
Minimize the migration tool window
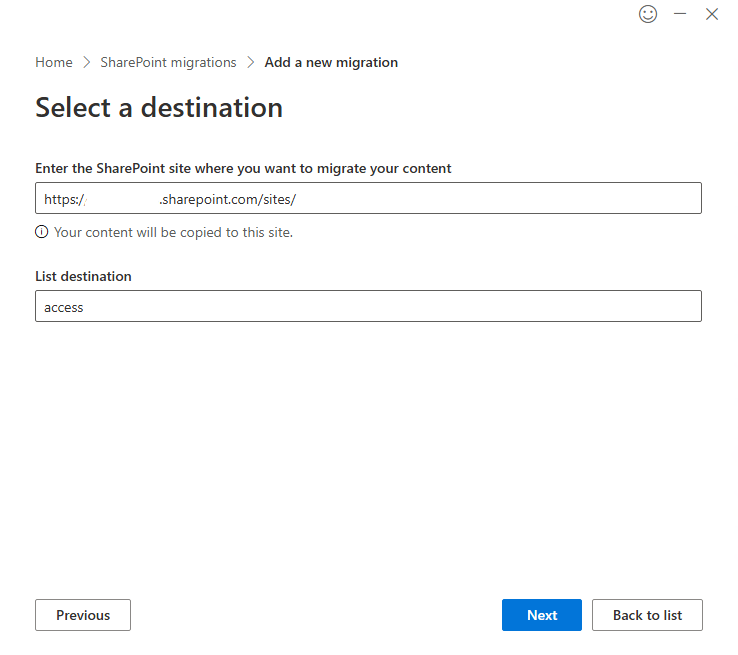click(680, 14)
